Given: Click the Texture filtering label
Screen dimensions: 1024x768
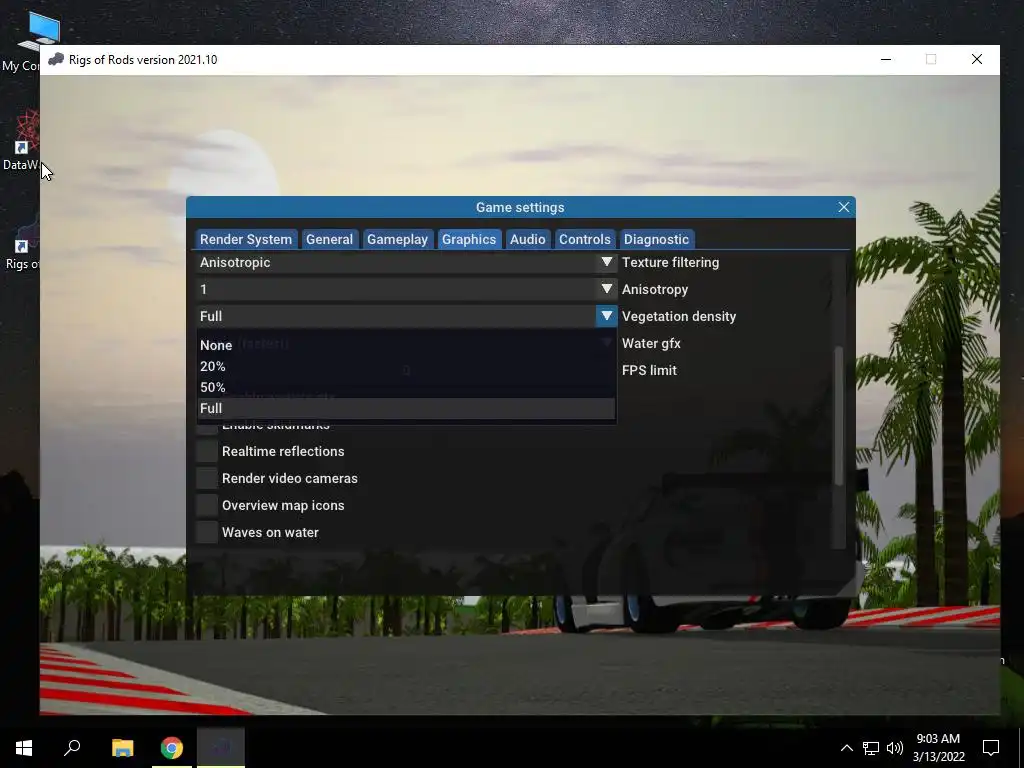Looking at the screenshot, I should point(670,262).
